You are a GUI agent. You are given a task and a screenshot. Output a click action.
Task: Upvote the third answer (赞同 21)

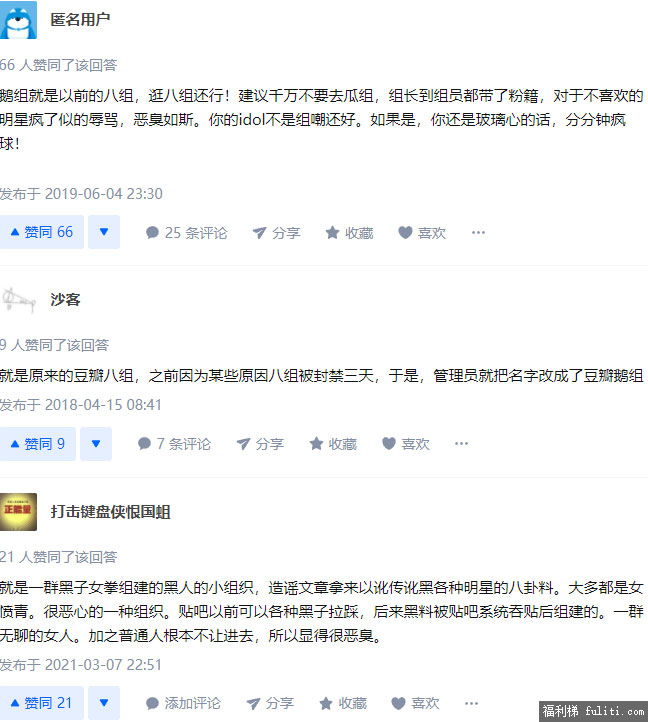pyautogui.click(x=41, y=703)
